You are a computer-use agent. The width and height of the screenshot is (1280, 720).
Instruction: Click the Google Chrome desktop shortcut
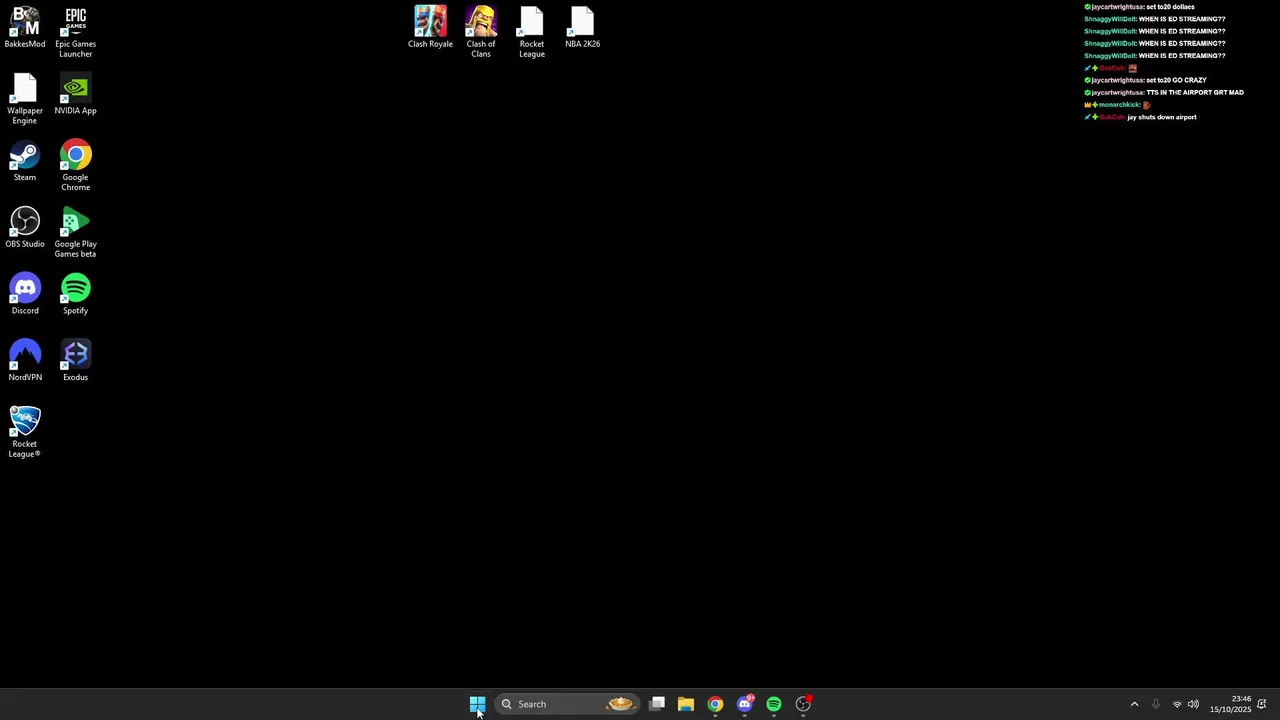pyautogui.click(x=75, y=166)
